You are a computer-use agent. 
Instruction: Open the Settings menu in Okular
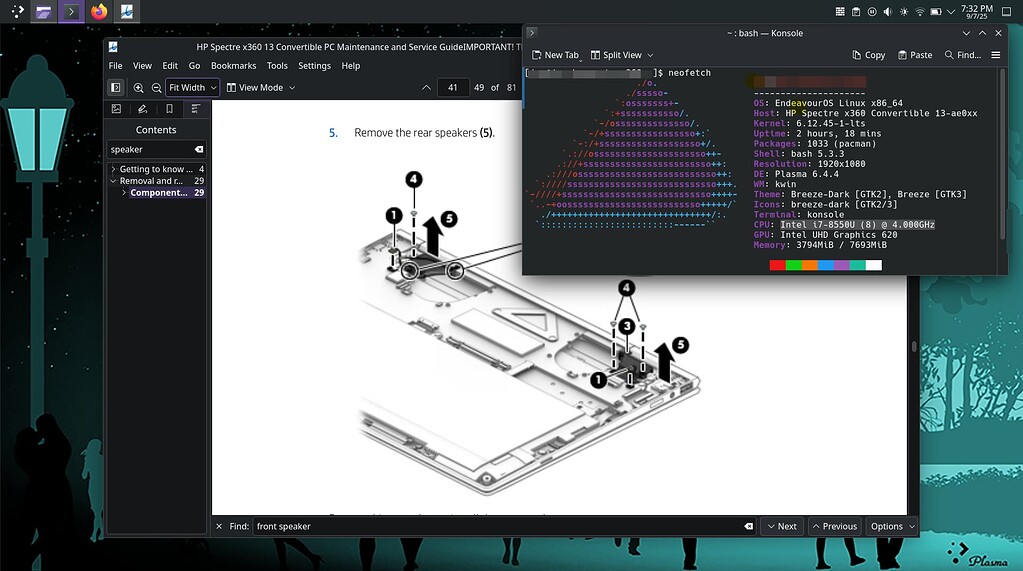(x=314, y=66)
